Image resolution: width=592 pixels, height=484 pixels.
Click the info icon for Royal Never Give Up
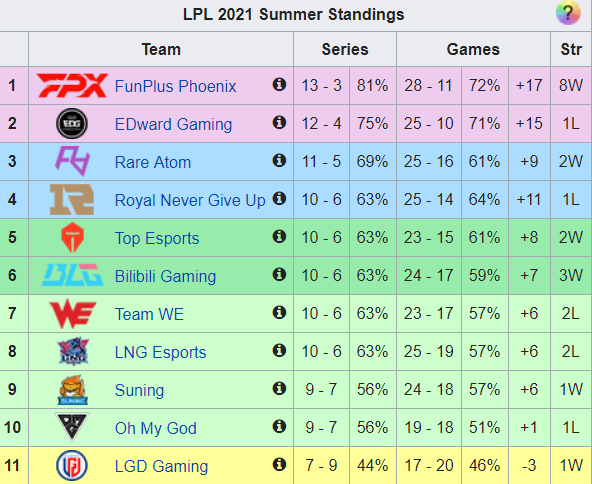(279, 198)
